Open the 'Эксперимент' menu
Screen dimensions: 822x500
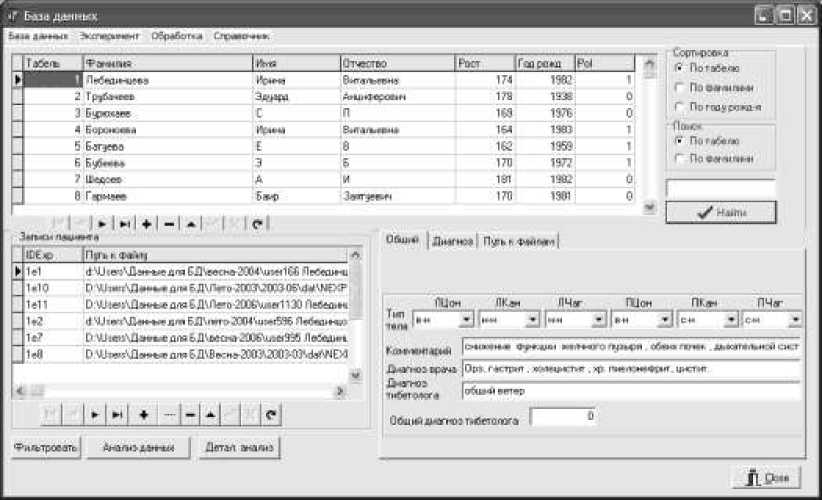point(109,36)
